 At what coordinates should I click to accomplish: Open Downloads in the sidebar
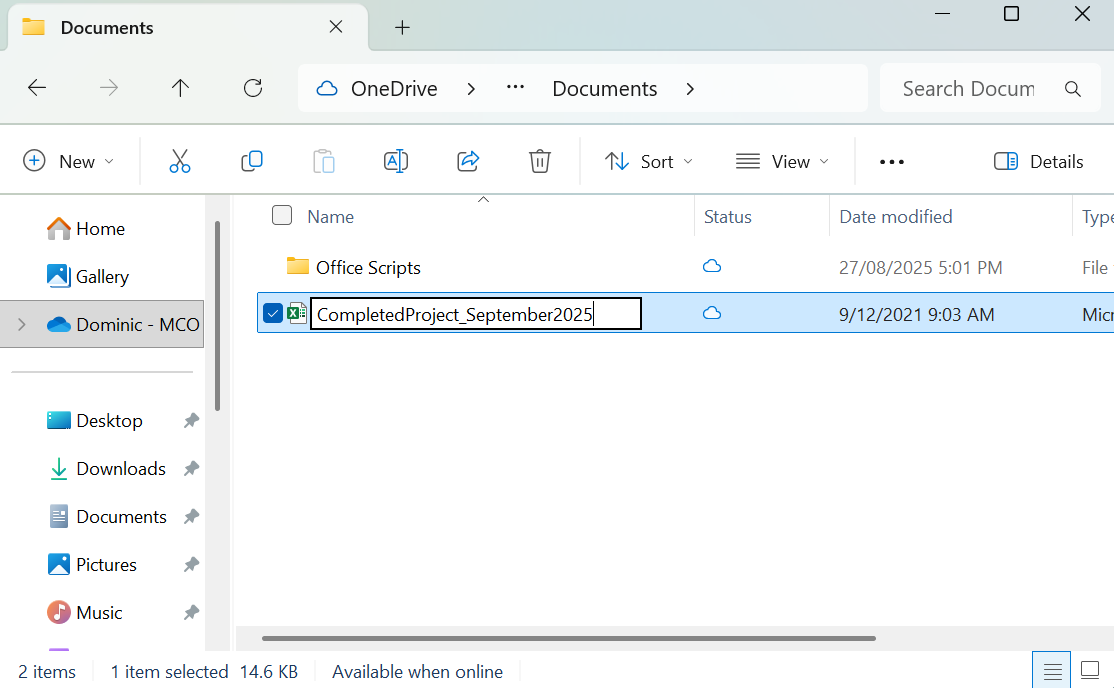120,468
